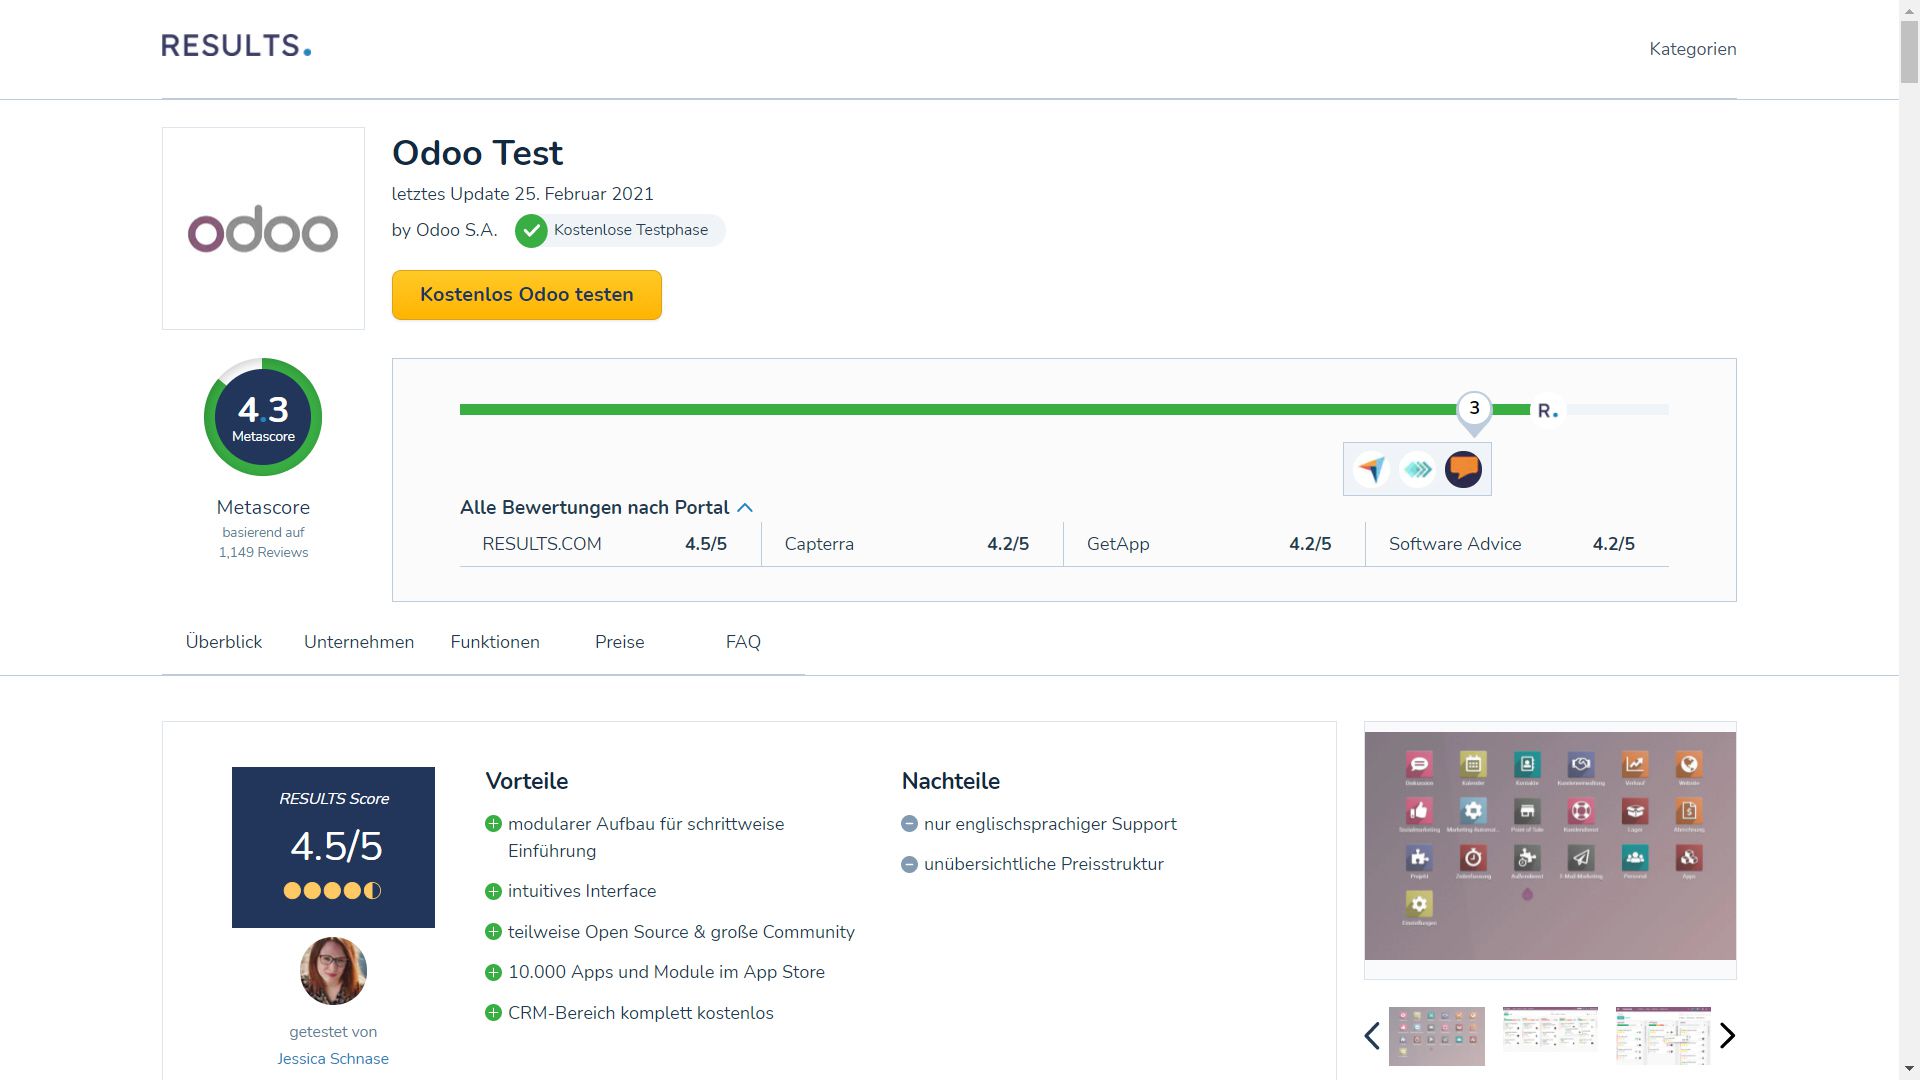
Task: Click the Odoo logo image
Action: click(x=263, y=229)
